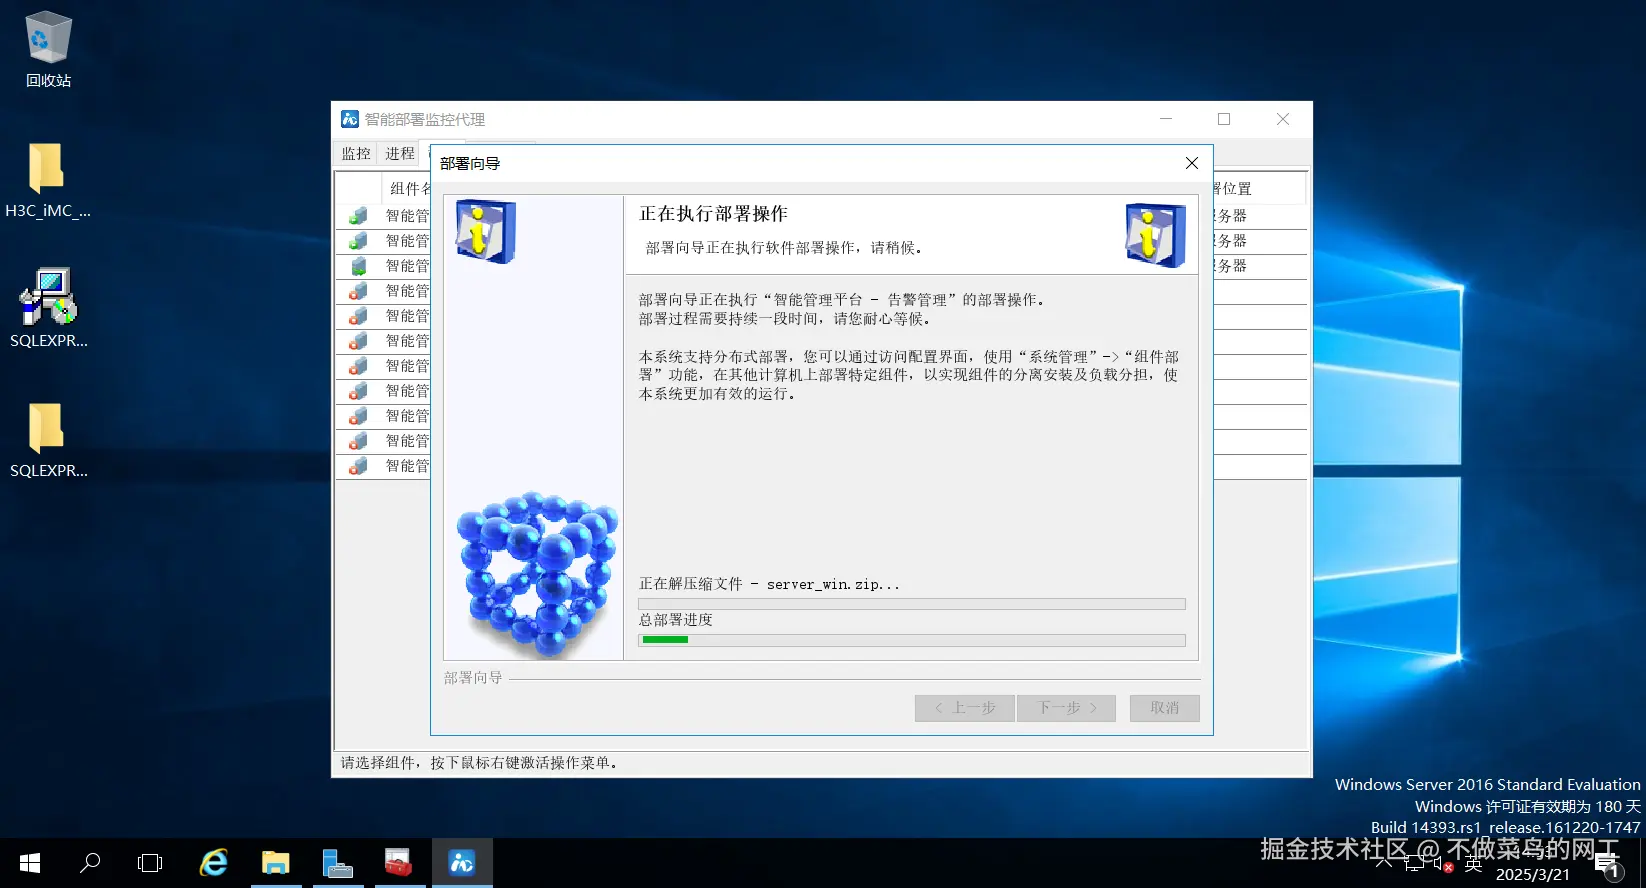Close the 部署向导 dialog
The image size is (1646, 888).
pos(1191,163)
